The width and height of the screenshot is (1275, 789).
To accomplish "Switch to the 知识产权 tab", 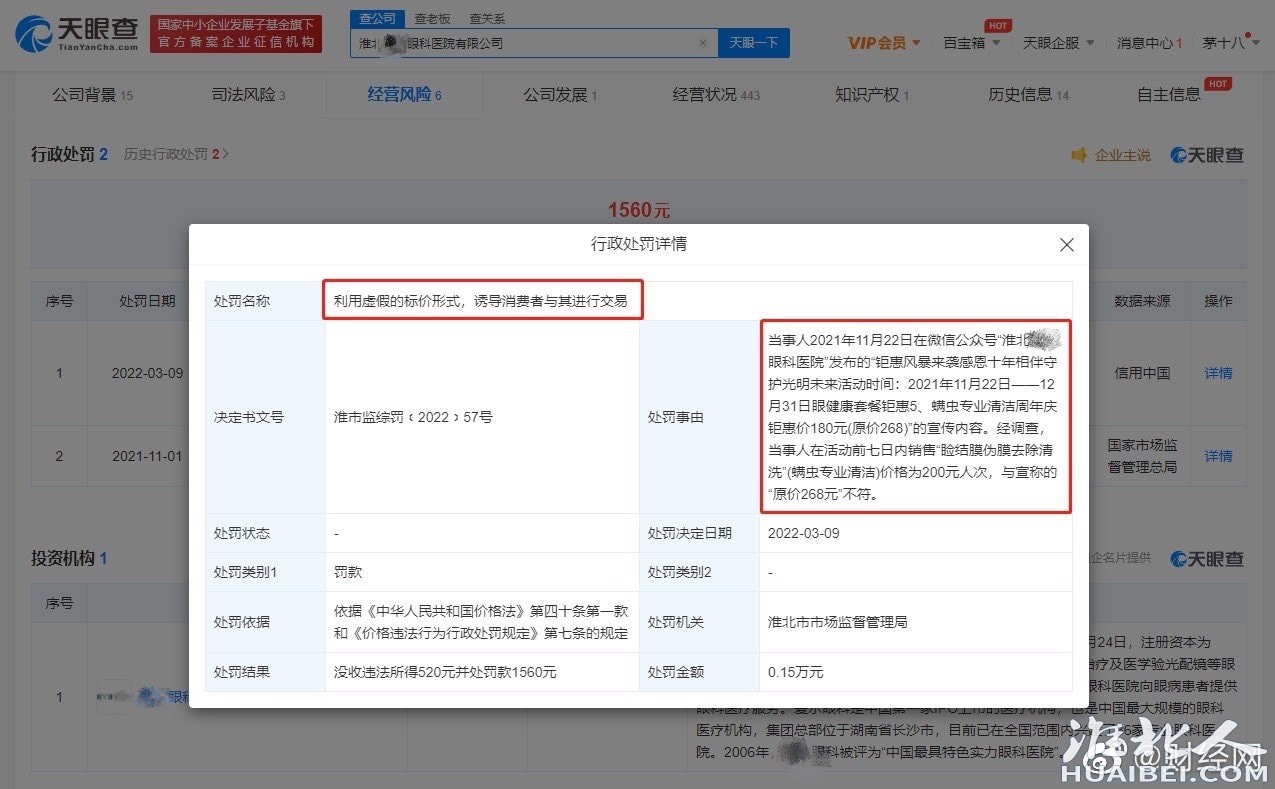I will point(872,95).
